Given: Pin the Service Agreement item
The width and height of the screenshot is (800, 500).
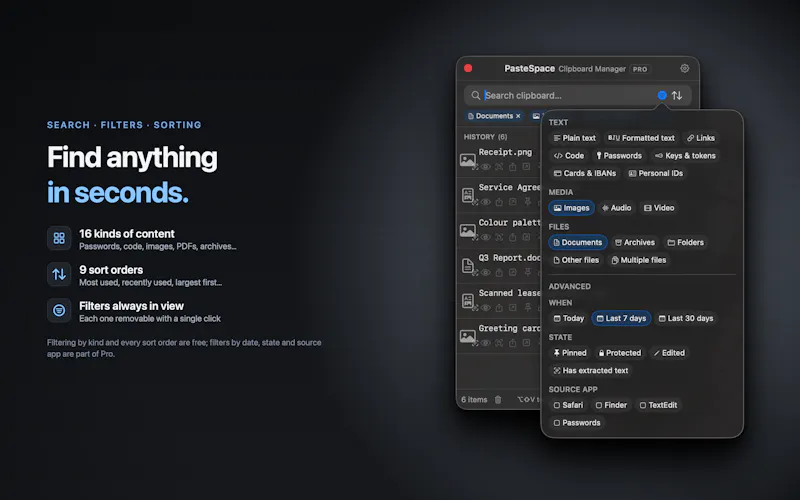Looking at the screenshot, I should 528,202.
